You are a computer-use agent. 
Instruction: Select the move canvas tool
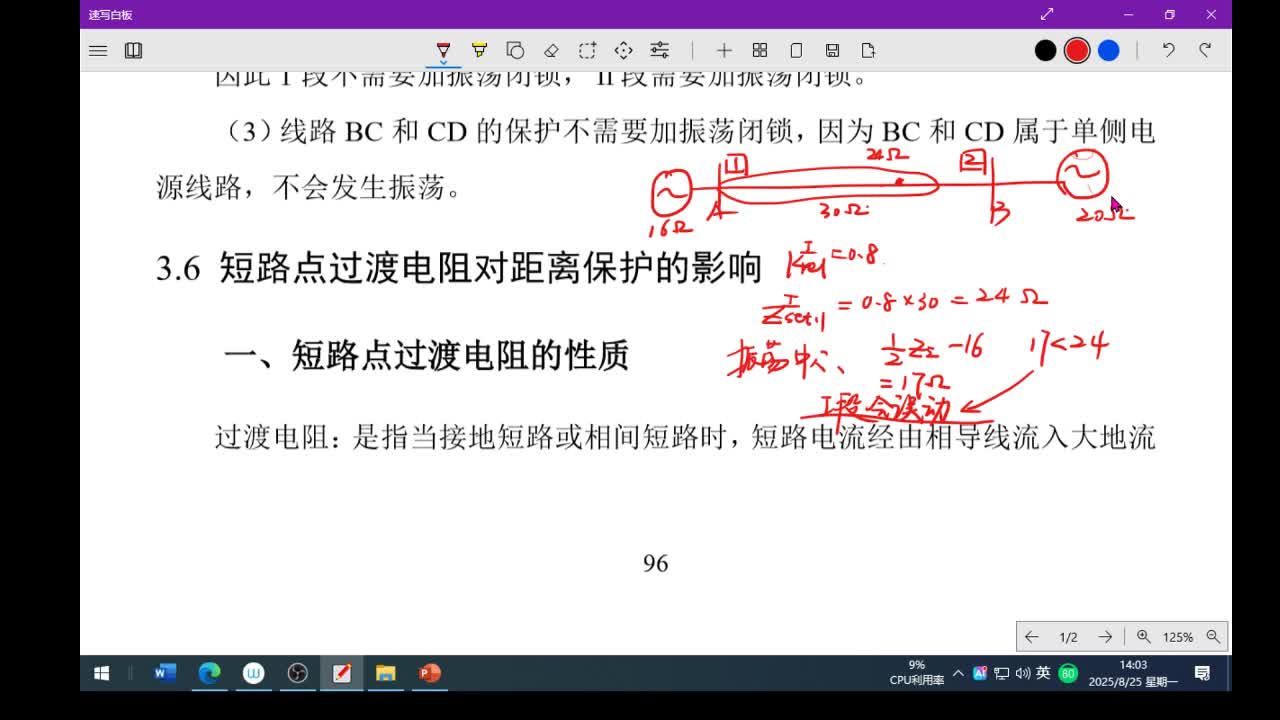coord(623,50)
